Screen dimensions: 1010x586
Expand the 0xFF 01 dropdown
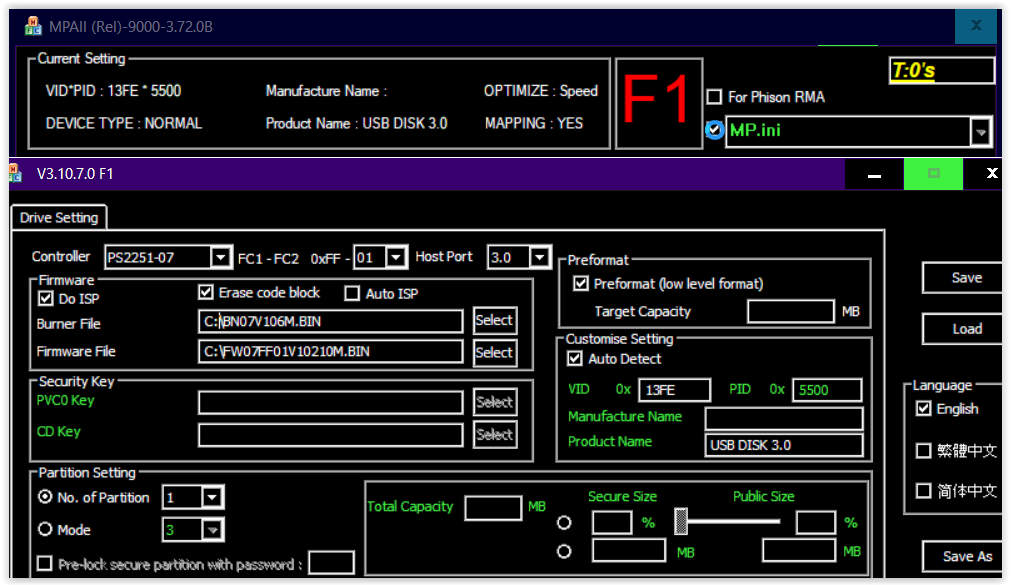click(x=396, y=258)
